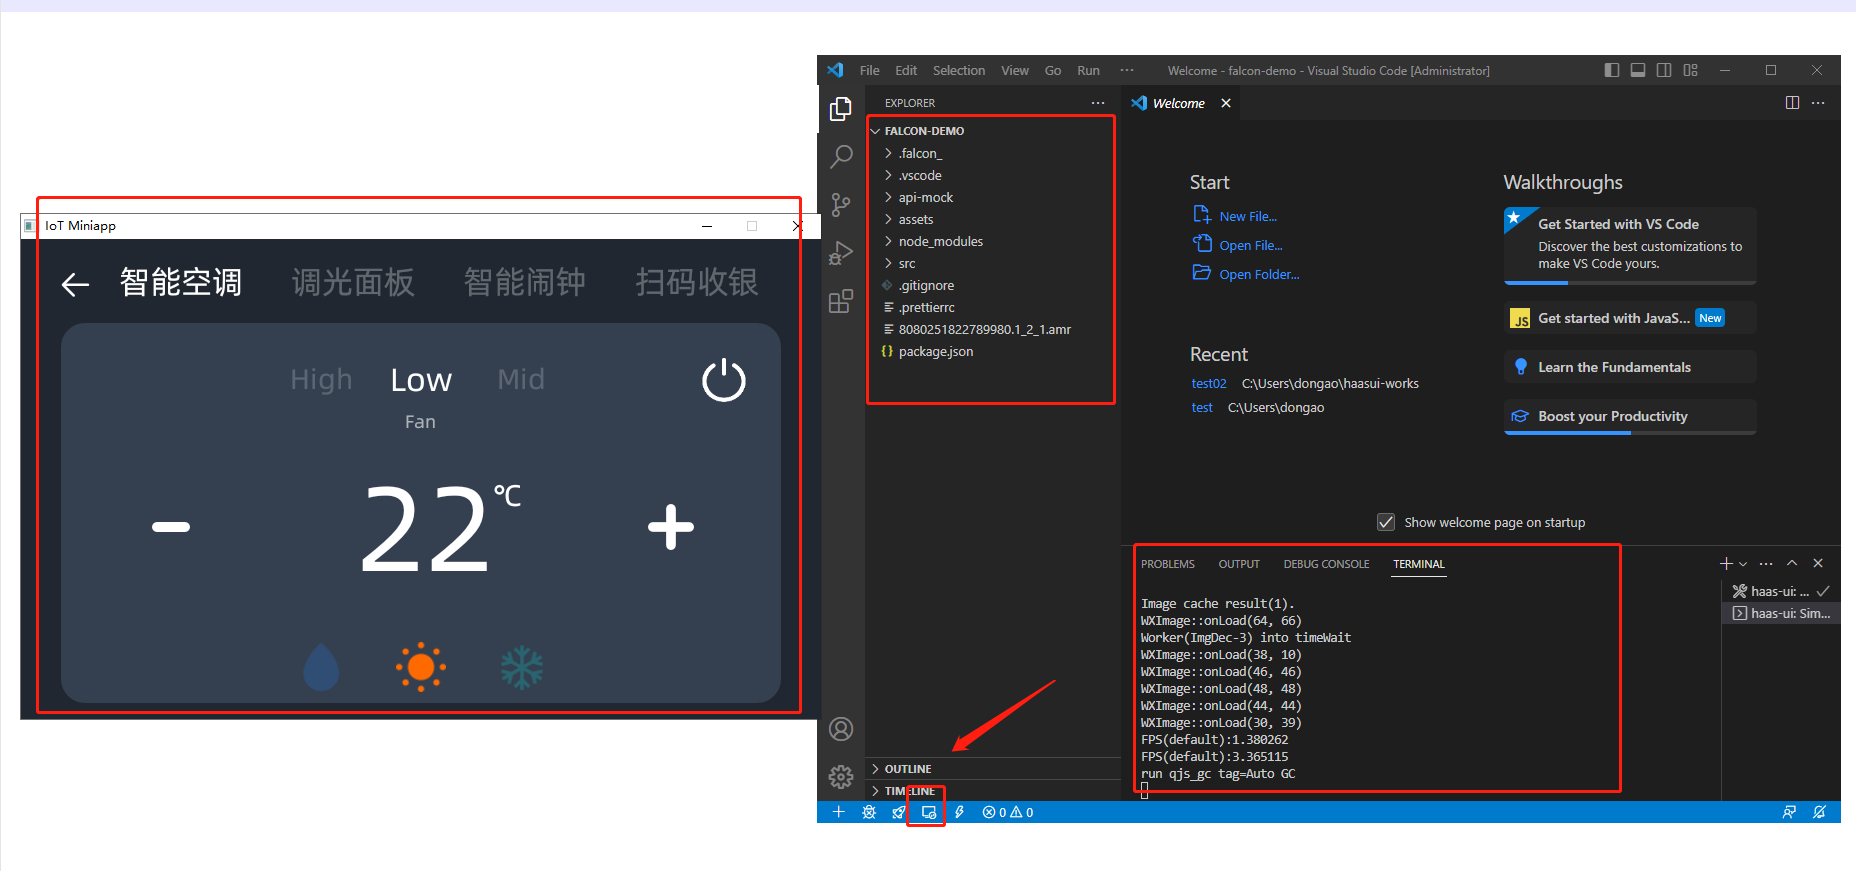Screen dimensions: 1856x871
Task: Open the Selection menu
Action: pyautogui.click(x=959, y=70)
